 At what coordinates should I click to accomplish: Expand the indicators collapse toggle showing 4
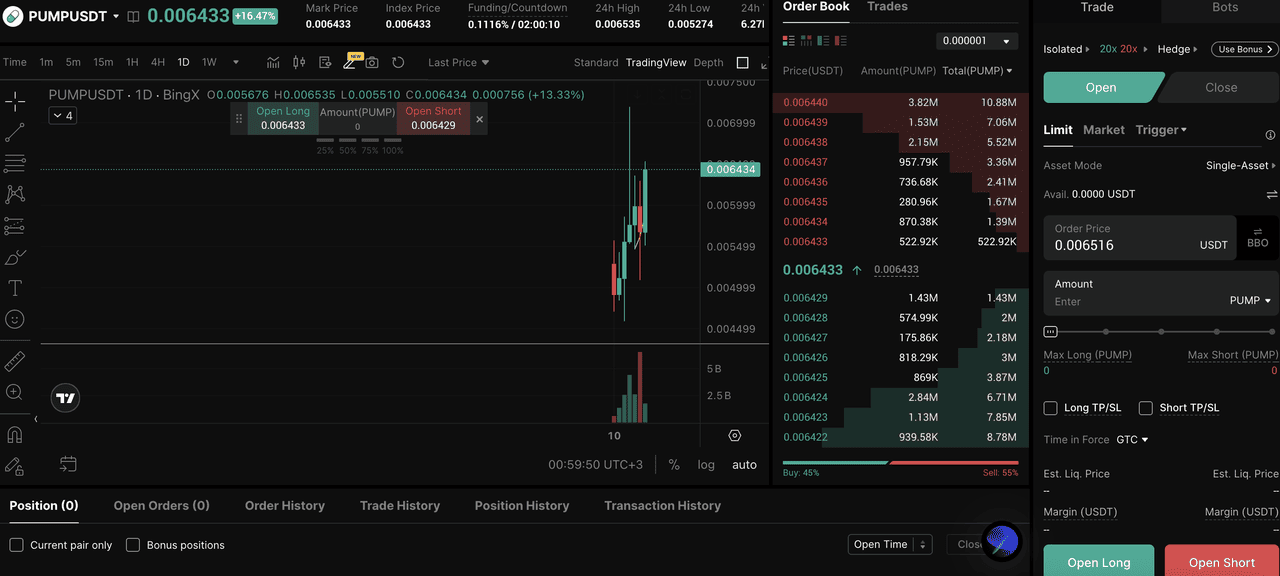[x=62, y=116]
